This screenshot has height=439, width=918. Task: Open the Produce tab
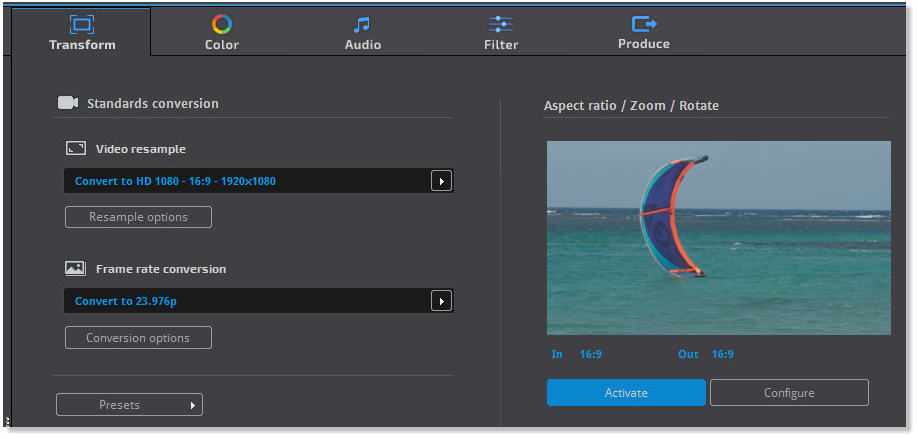coord(644,32)
